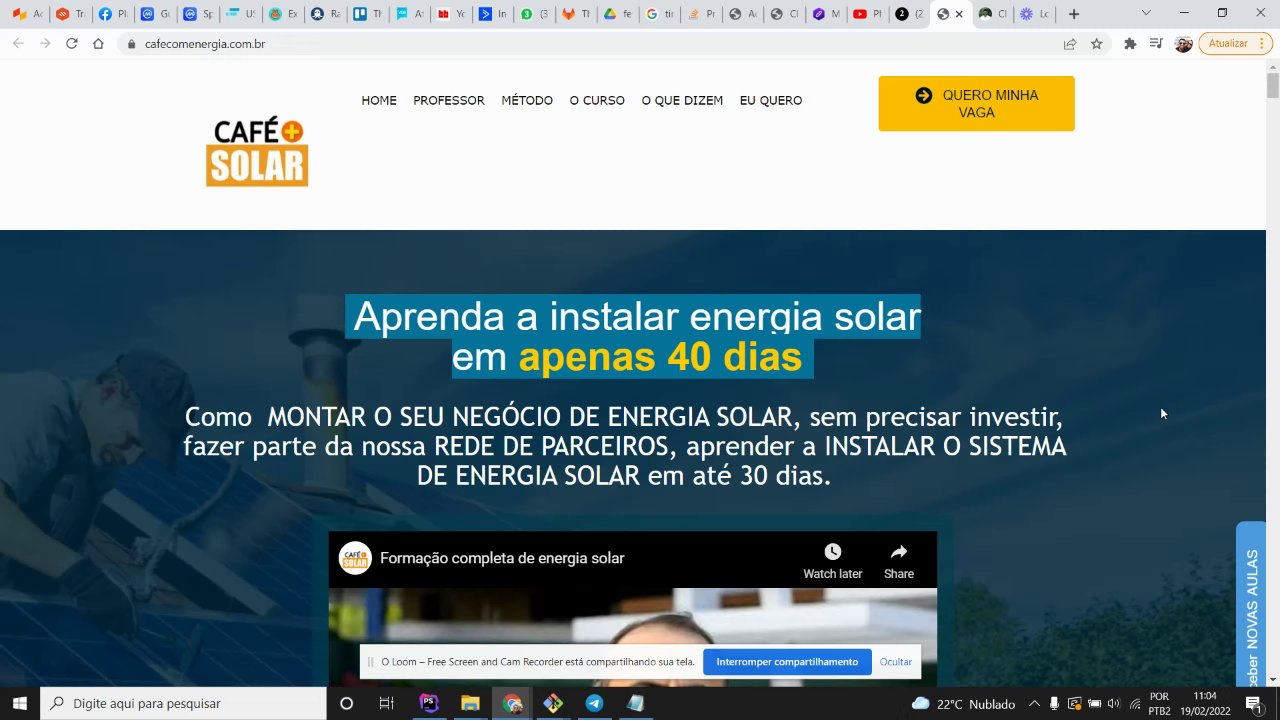Viewport: 1280px width, 720px height.
Task: Switch to the GitLab browser tab
Action: tap(574, 14)
